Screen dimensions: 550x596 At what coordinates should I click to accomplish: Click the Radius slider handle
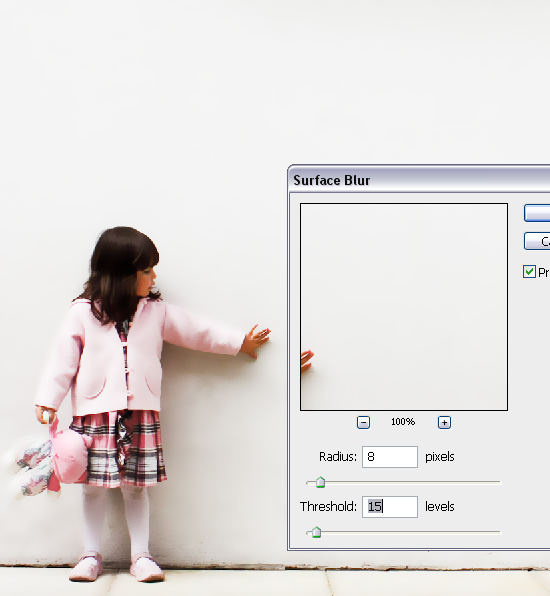click(x=320, y=482)
